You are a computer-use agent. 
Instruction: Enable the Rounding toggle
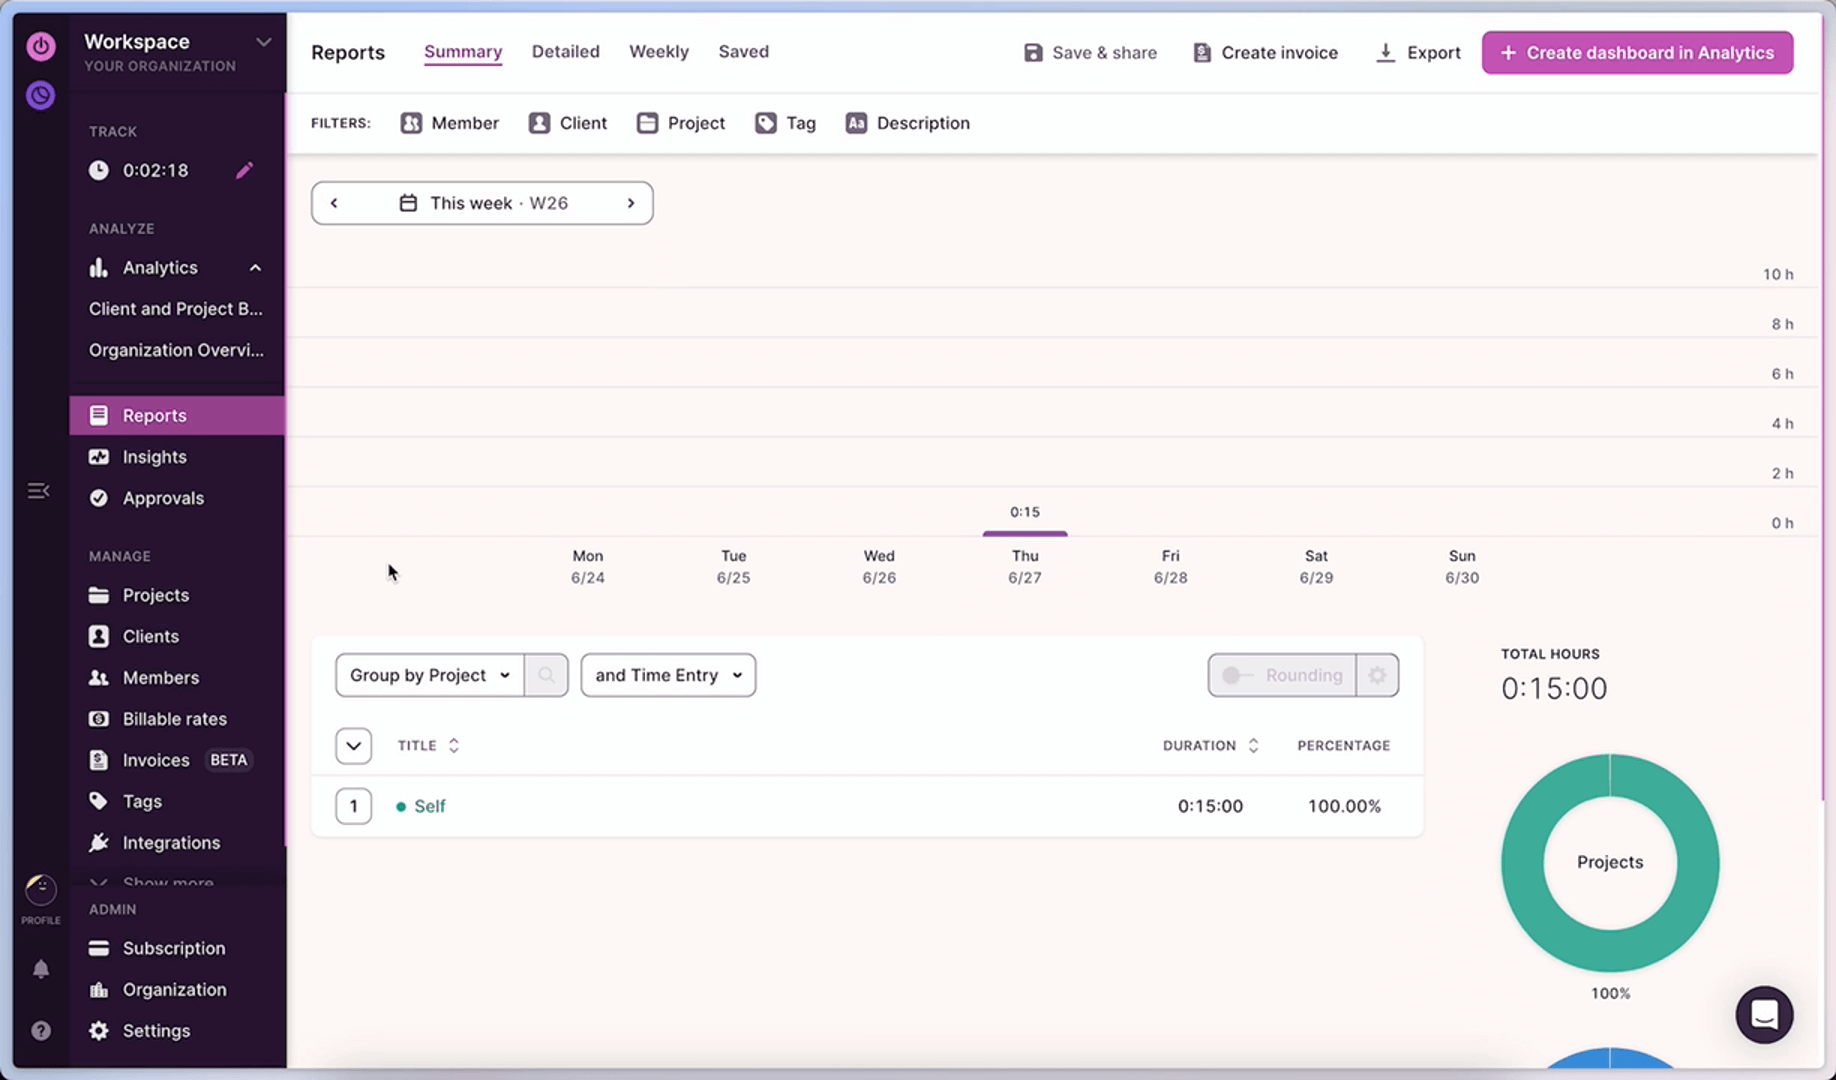click(x=1233, y=675)
